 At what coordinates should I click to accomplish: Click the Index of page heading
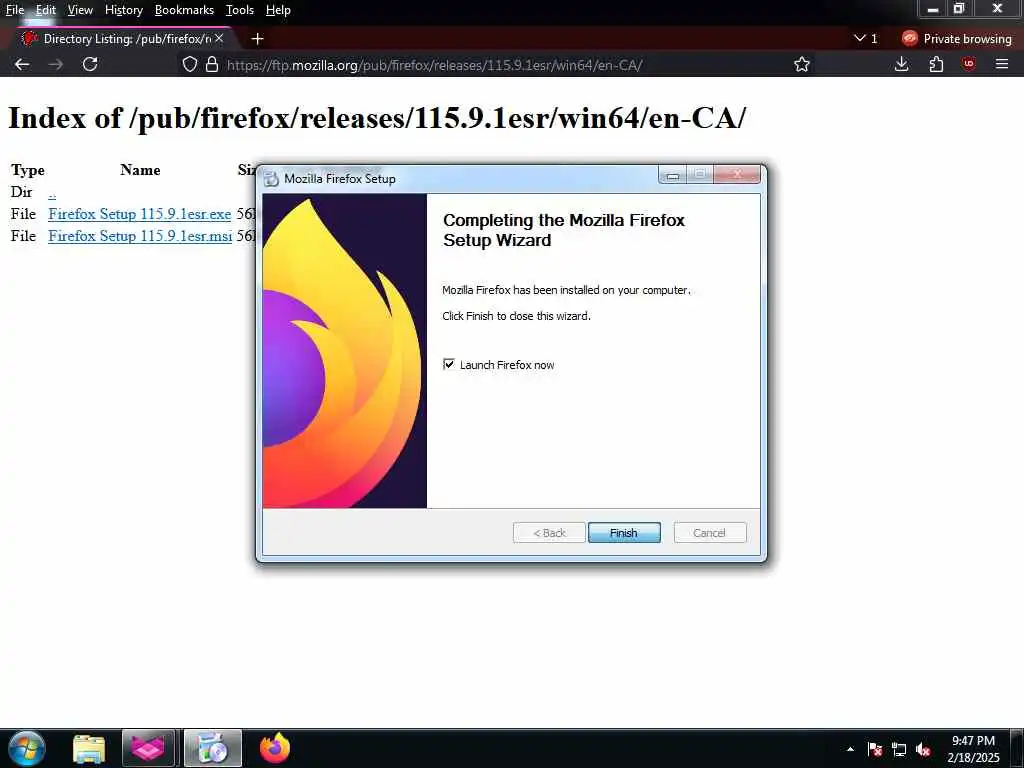pos(377,118)
